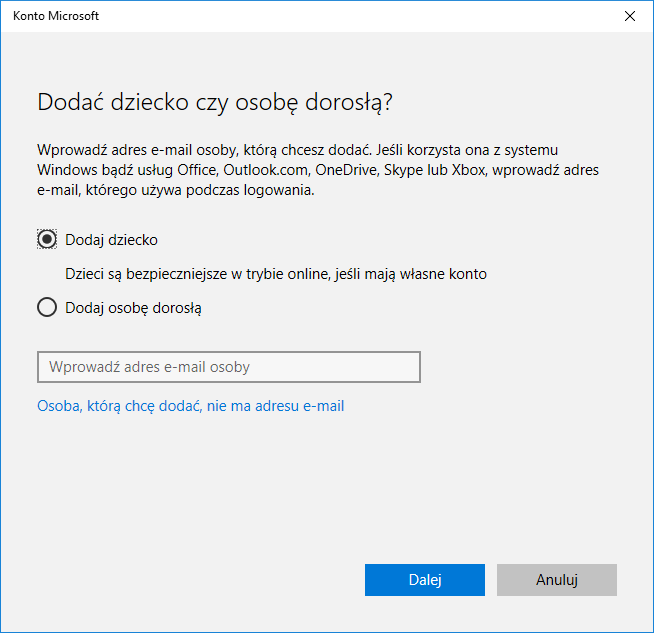Close the Konto Microsoft window
The image size is (654, 633).
pyautogui.click(x=630, y=17)
